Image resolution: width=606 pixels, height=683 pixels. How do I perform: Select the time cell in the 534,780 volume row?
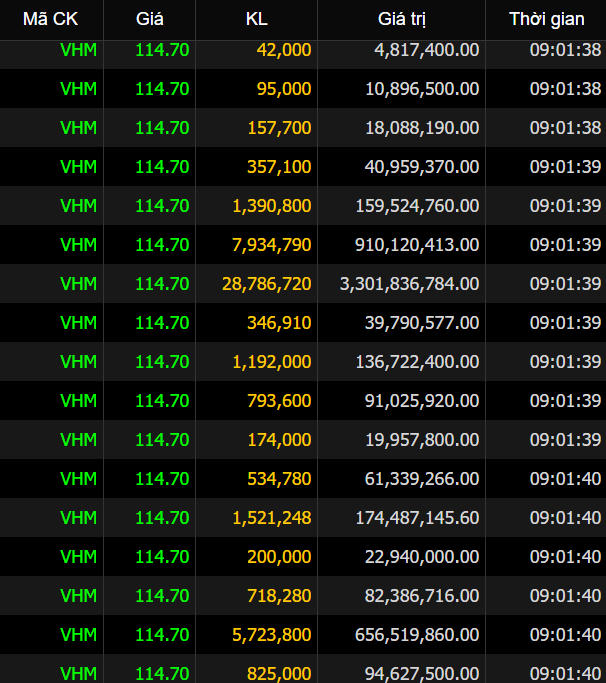tap(565, 479)
